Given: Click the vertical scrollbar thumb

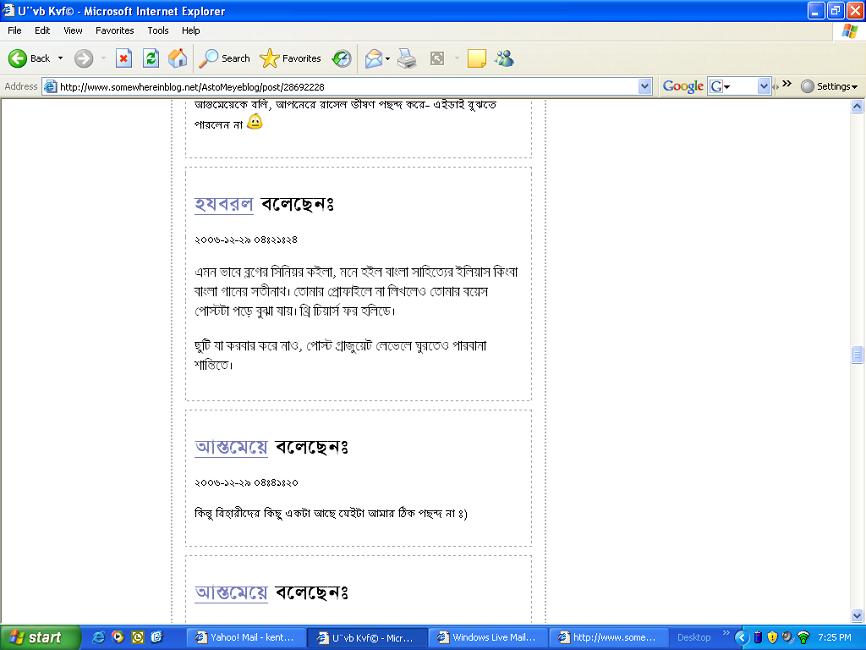Looking at the screenshot, I should tap(857, 355).
